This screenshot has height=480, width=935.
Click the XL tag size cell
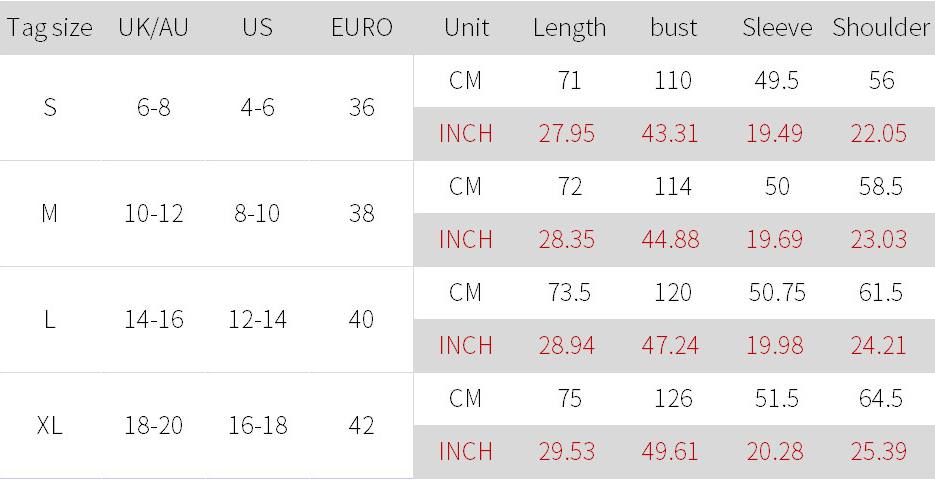point(50,425)
